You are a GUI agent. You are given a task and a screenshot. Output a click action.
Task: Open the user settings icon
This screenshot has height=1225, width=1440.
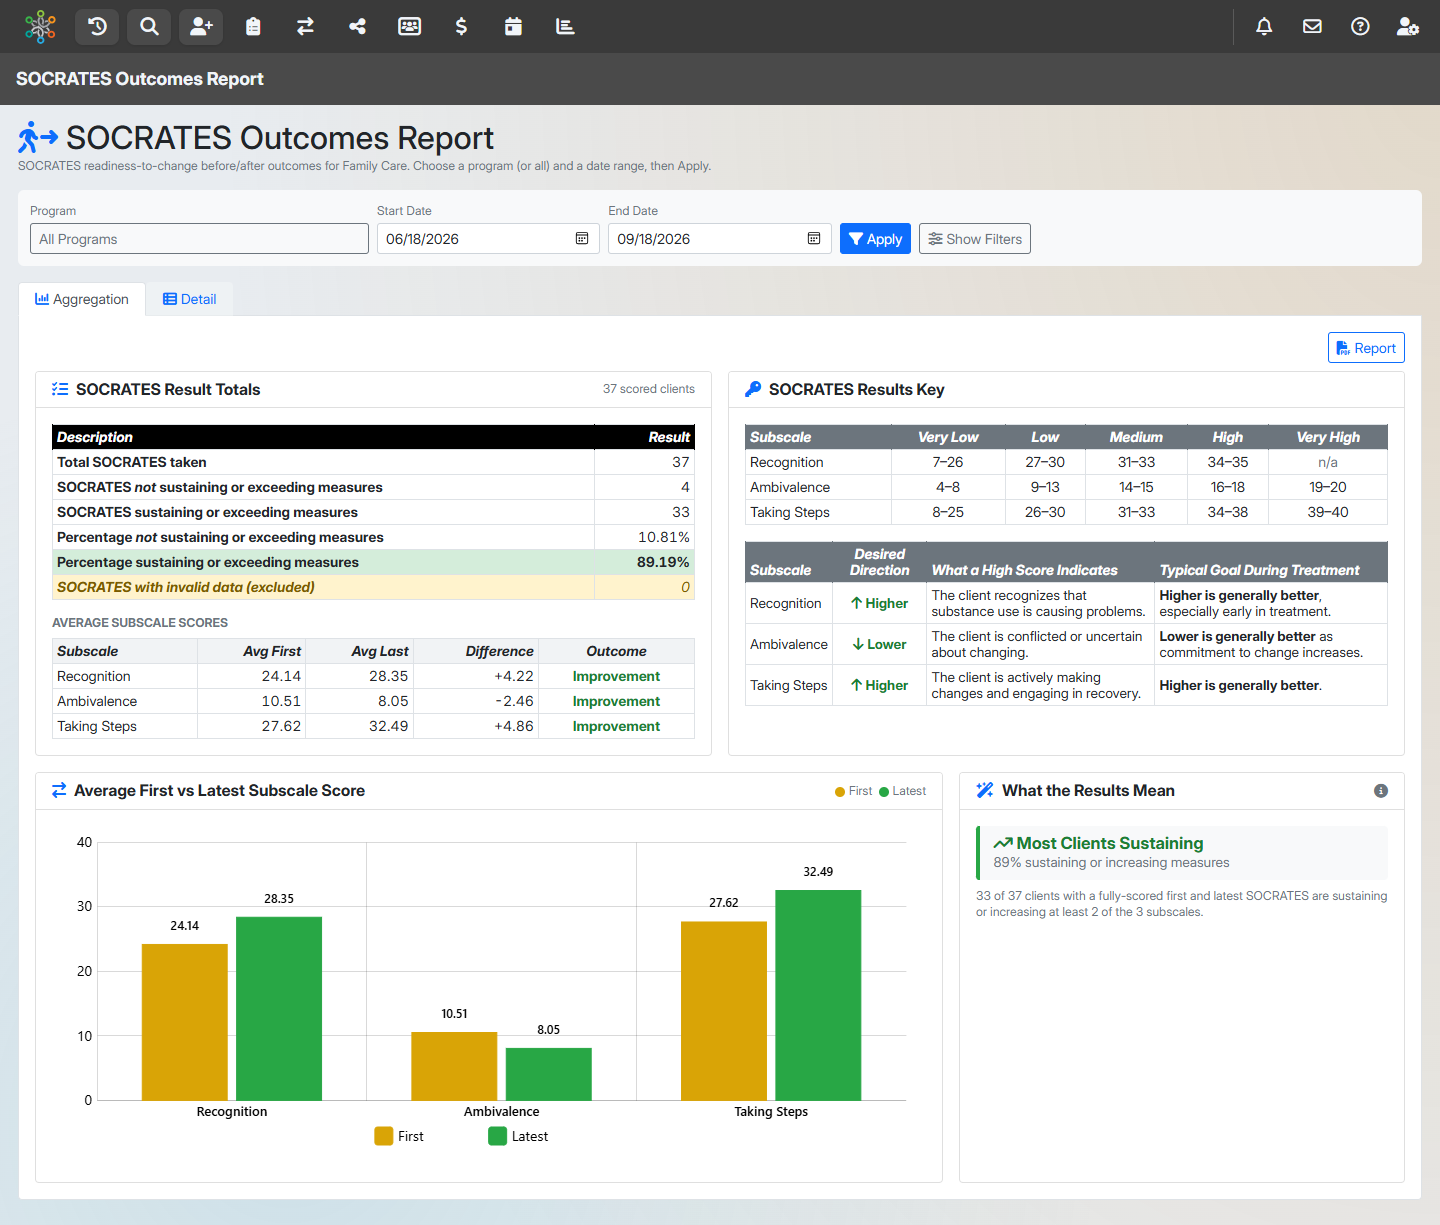coord(1408,26)
